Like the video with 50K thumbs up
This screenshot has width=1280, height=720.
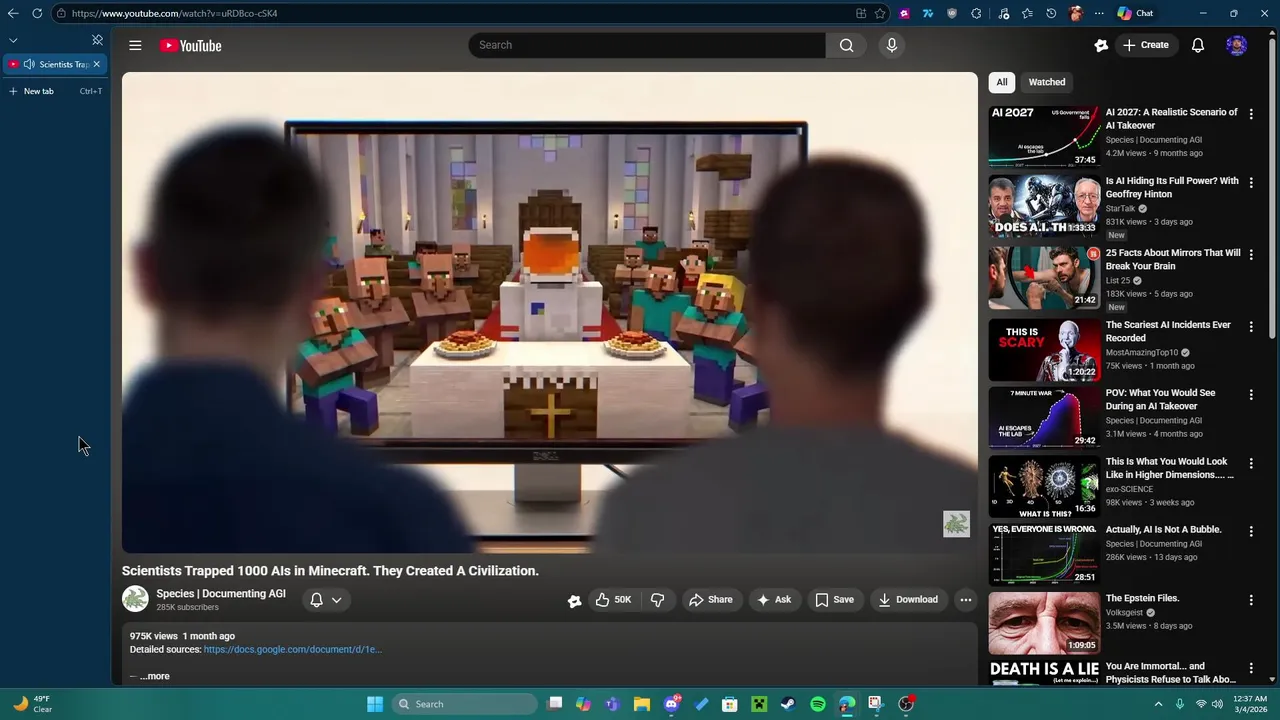(x=613, y=600)
